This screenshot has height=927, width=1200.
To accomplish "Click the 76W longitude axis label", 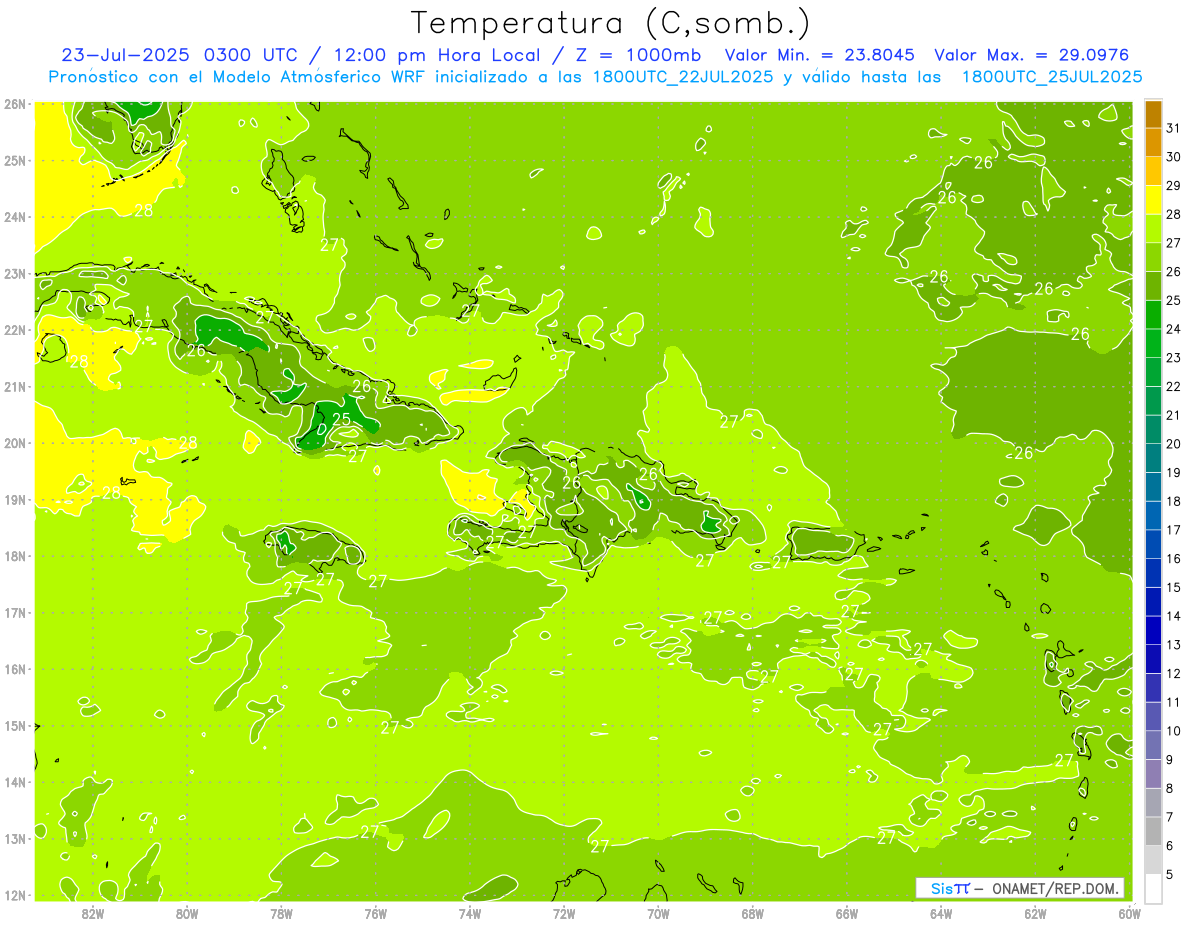I will coord(375,912).
